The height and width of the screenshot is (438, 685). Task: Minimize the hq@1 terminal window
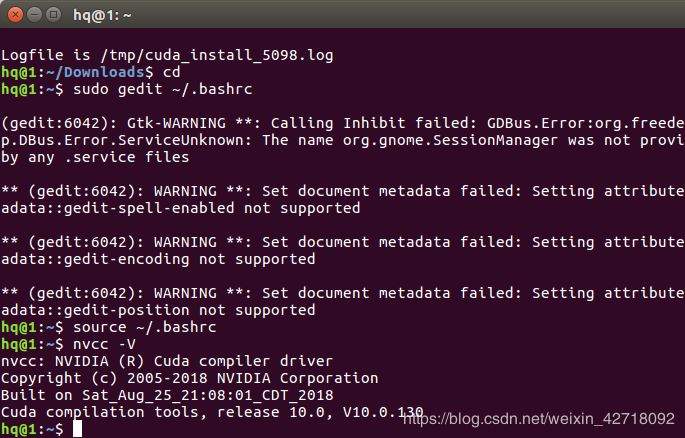click(x=33, y=14)
